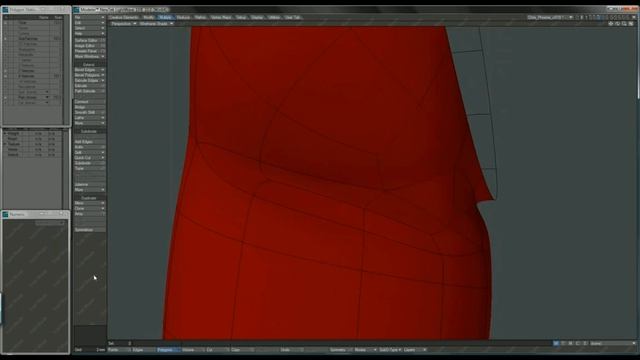Screen dimensions: 640x360
Task: Click the viewport zoom icon
Action: [624, 24]
